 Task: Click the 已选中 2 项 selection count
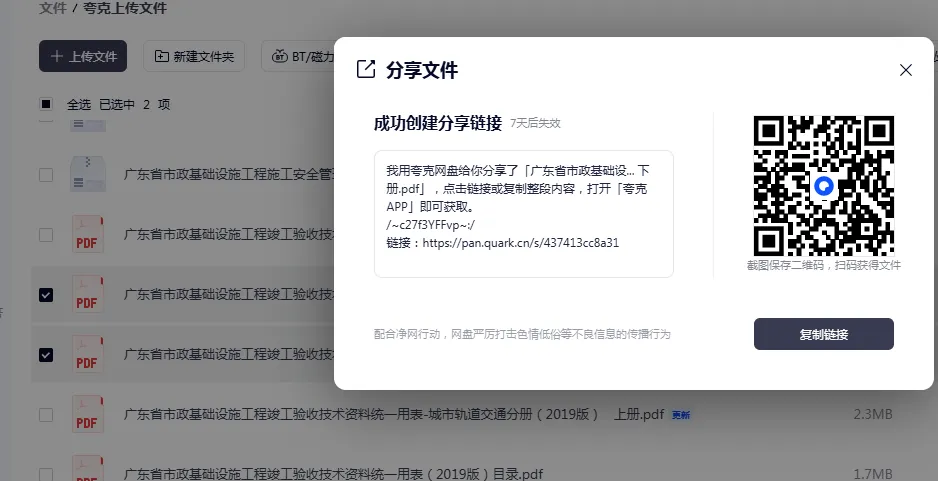click(x=135, y=104)
